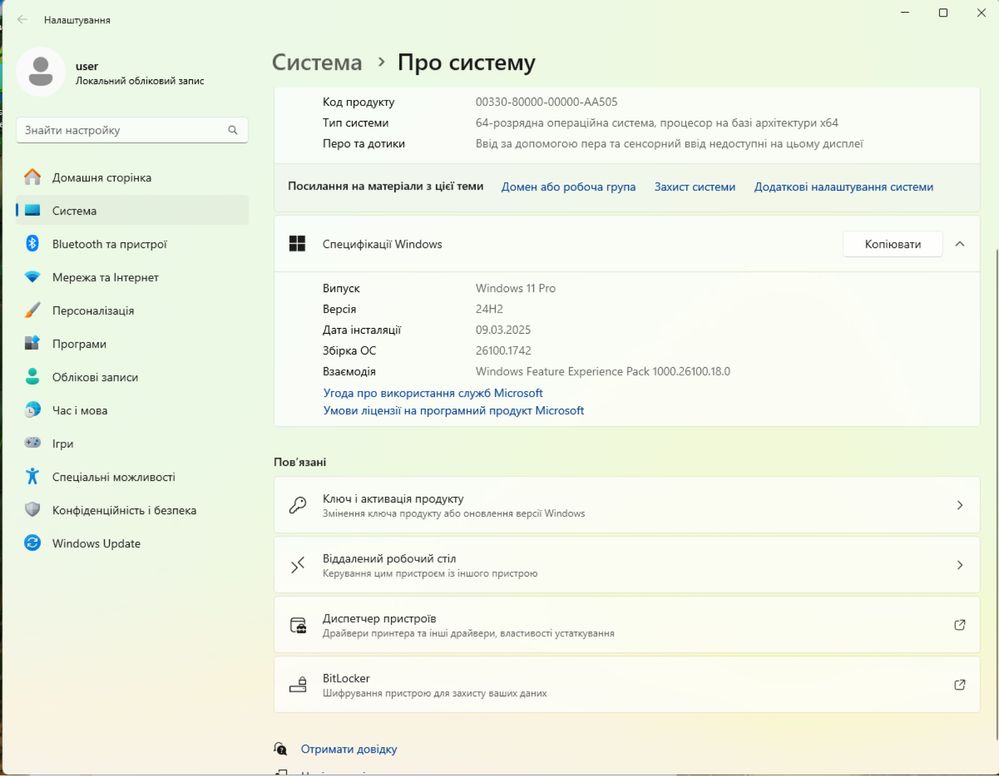
Task: Click the key icon for product activation
Action: pos(298,505)
